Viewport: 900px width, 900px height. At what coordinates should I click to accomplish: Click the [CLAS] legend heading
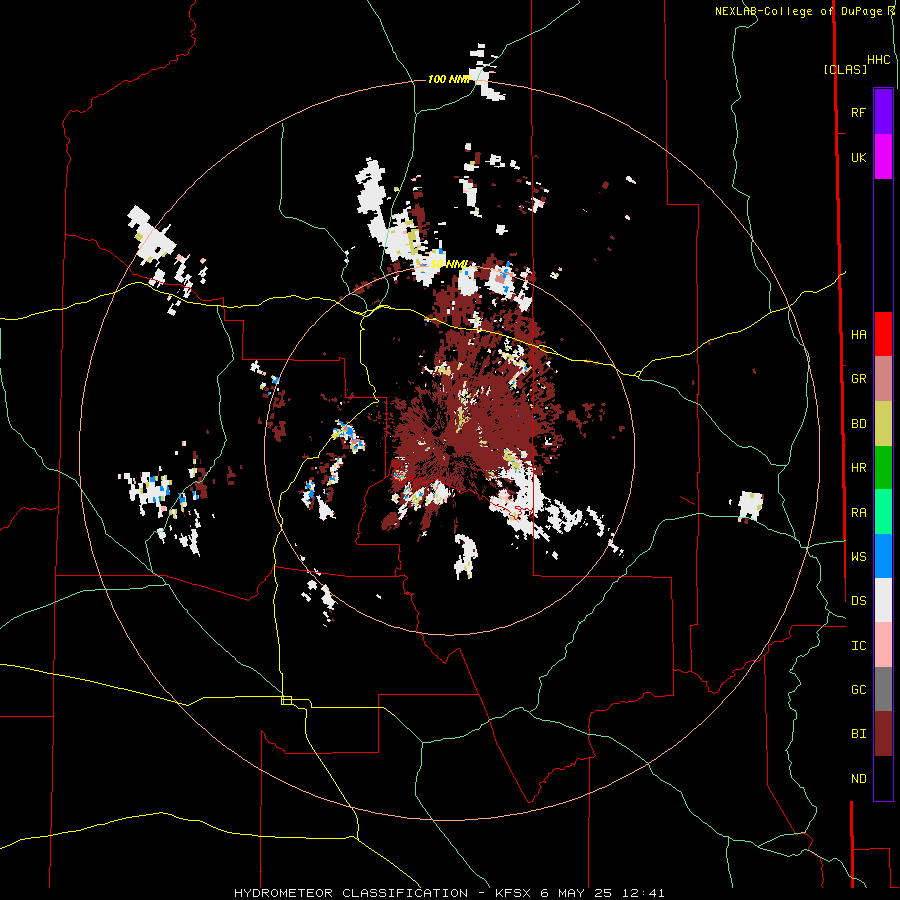[845, 69]
